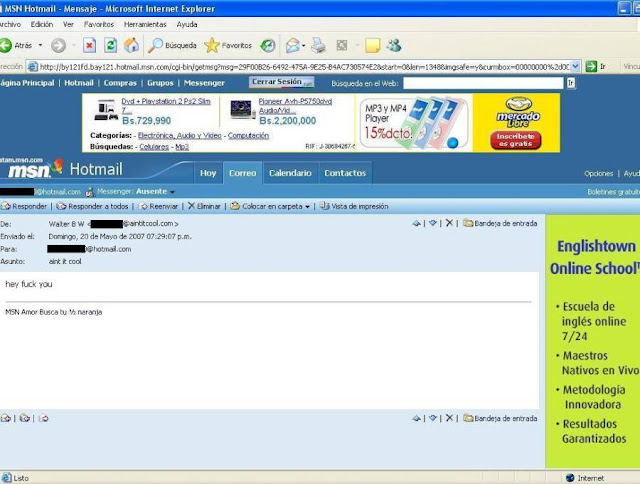The width and height of the screenshot is (640, 484).
Task: Click the Messenger buddies toolbar icon
Action: (394, 45)
